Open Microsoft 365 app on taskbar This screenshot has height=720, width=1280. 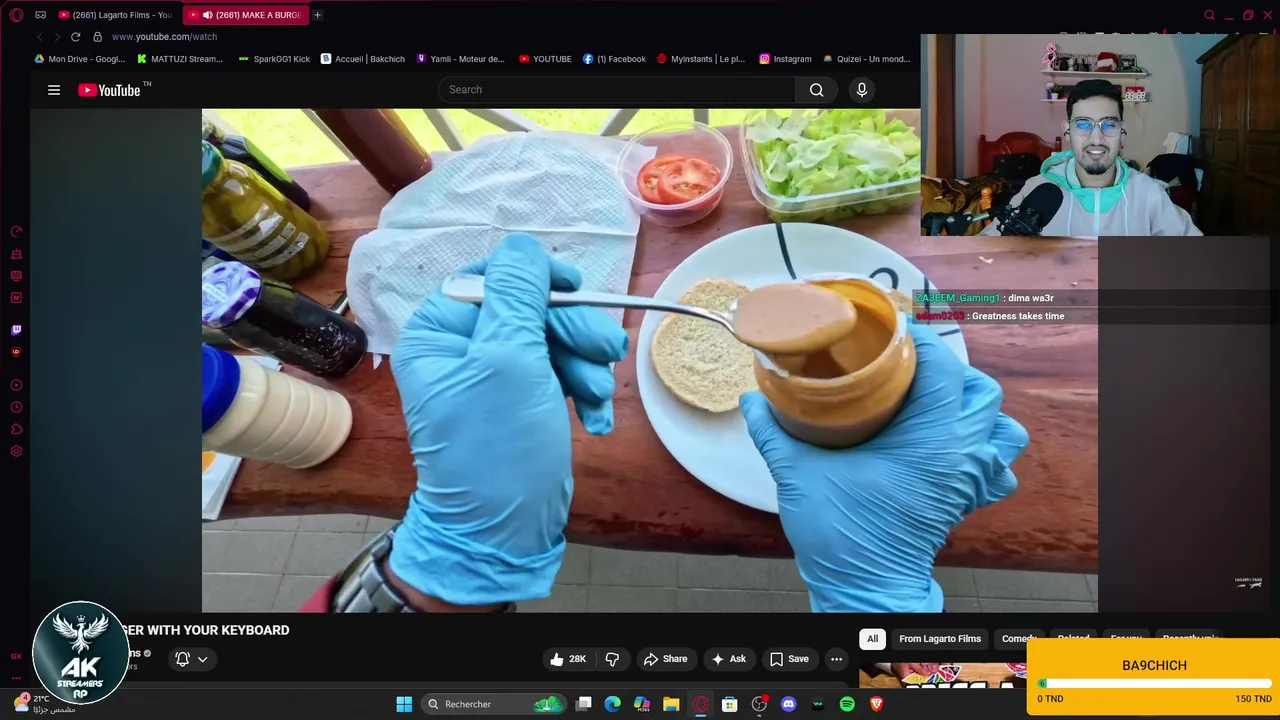tap(642, 704)
